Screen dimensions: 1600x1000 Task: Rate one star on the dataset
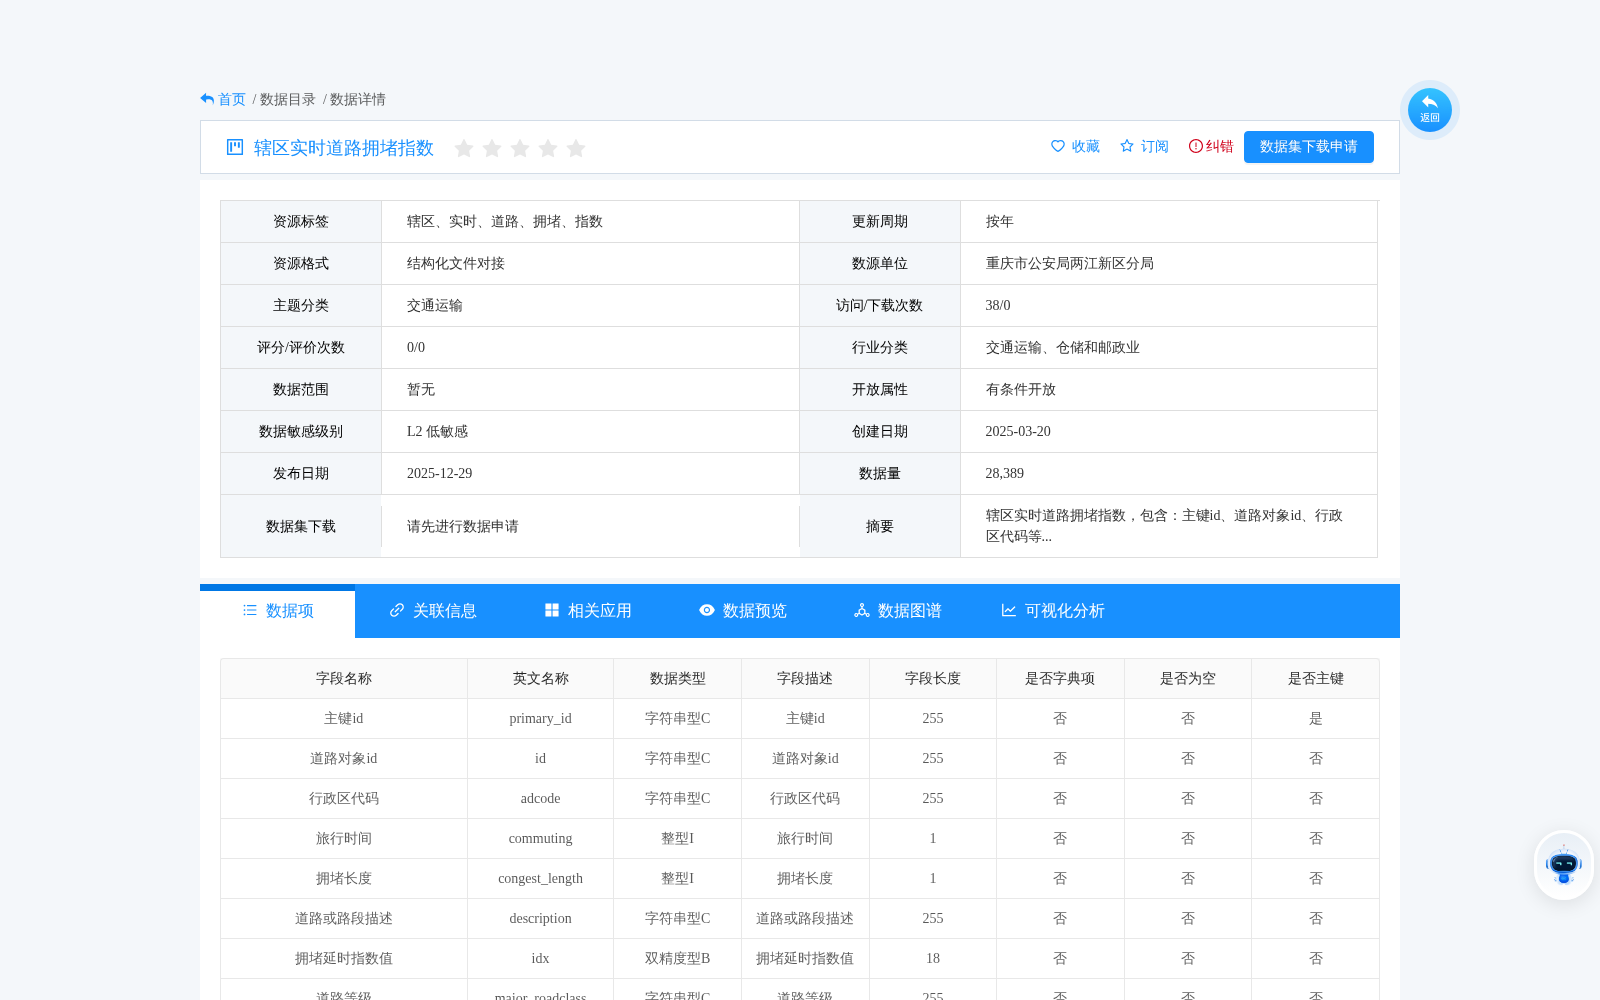[x=464, y=148]
